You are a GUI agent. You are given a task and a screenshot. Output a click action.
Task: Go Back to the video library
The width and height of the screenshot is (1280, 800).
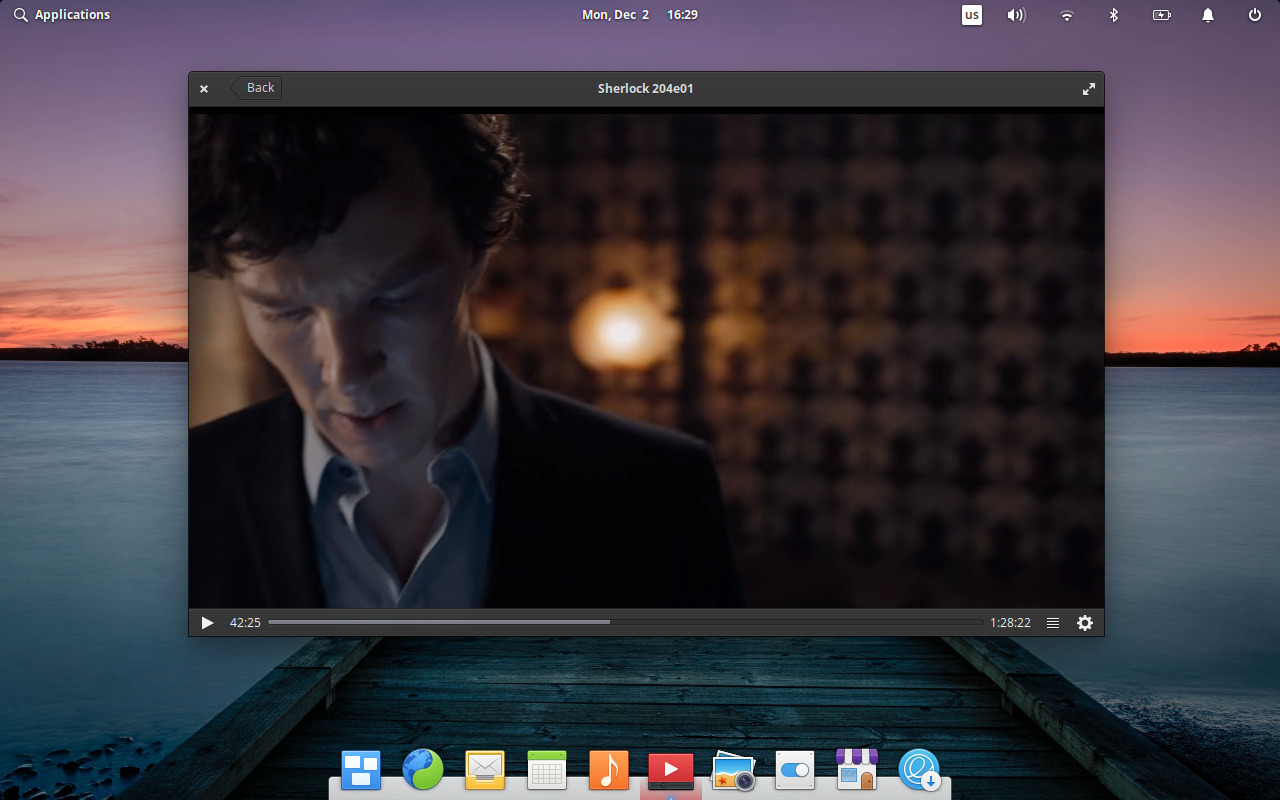point(257,88)
